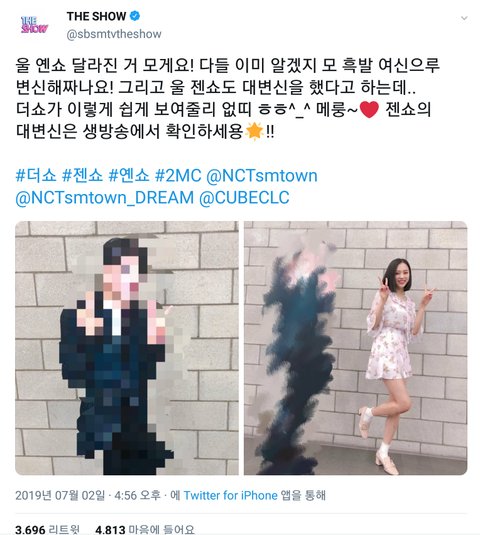Visit the @NCTsmtown_DREAM mention
This screenshot has height=535, width=480.
[x=104, y=198]
